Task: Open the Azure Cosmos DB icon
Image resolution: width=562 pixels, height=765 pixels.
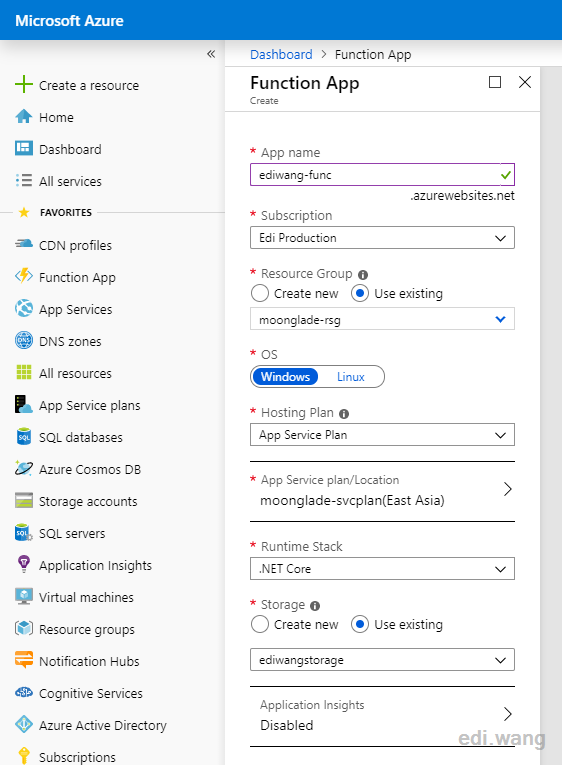Action: pyautogui.click(x=23, y=468)
